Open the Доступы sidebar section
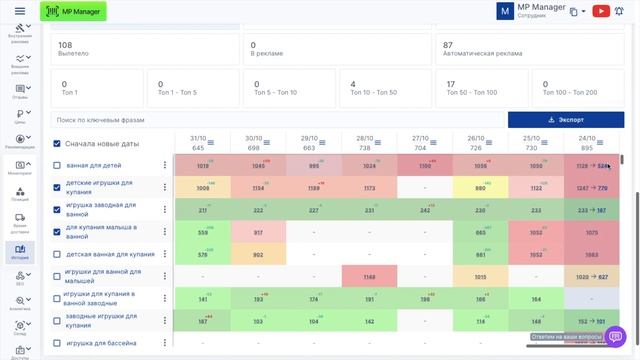640x360 pixels. [x=20, y=352]
